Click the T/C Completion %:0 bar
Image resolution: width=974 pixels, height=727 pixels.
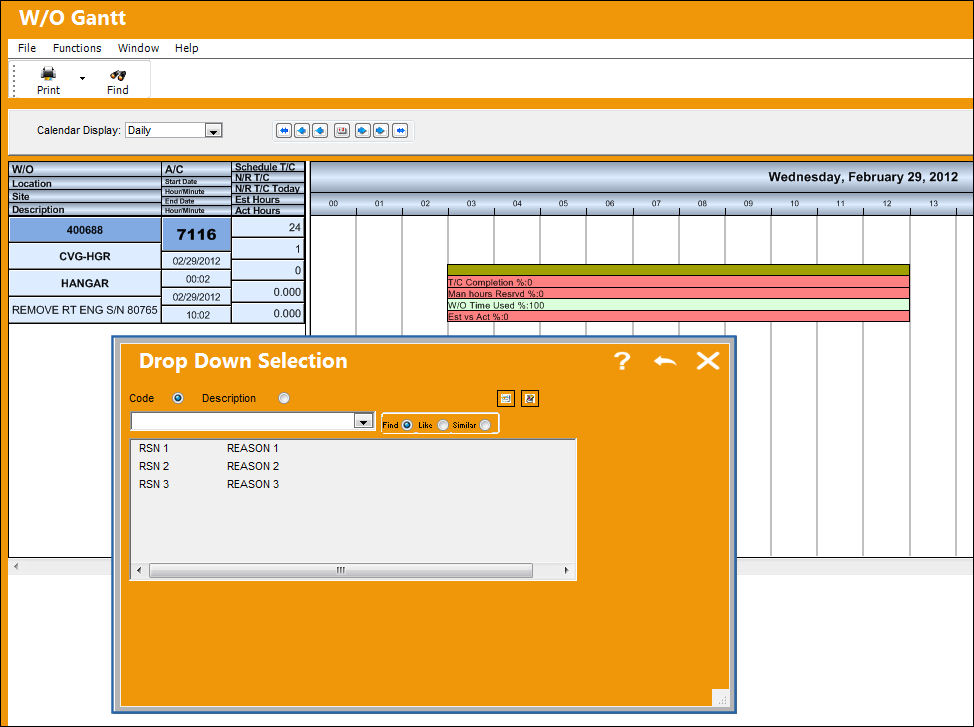coord(678,282)
